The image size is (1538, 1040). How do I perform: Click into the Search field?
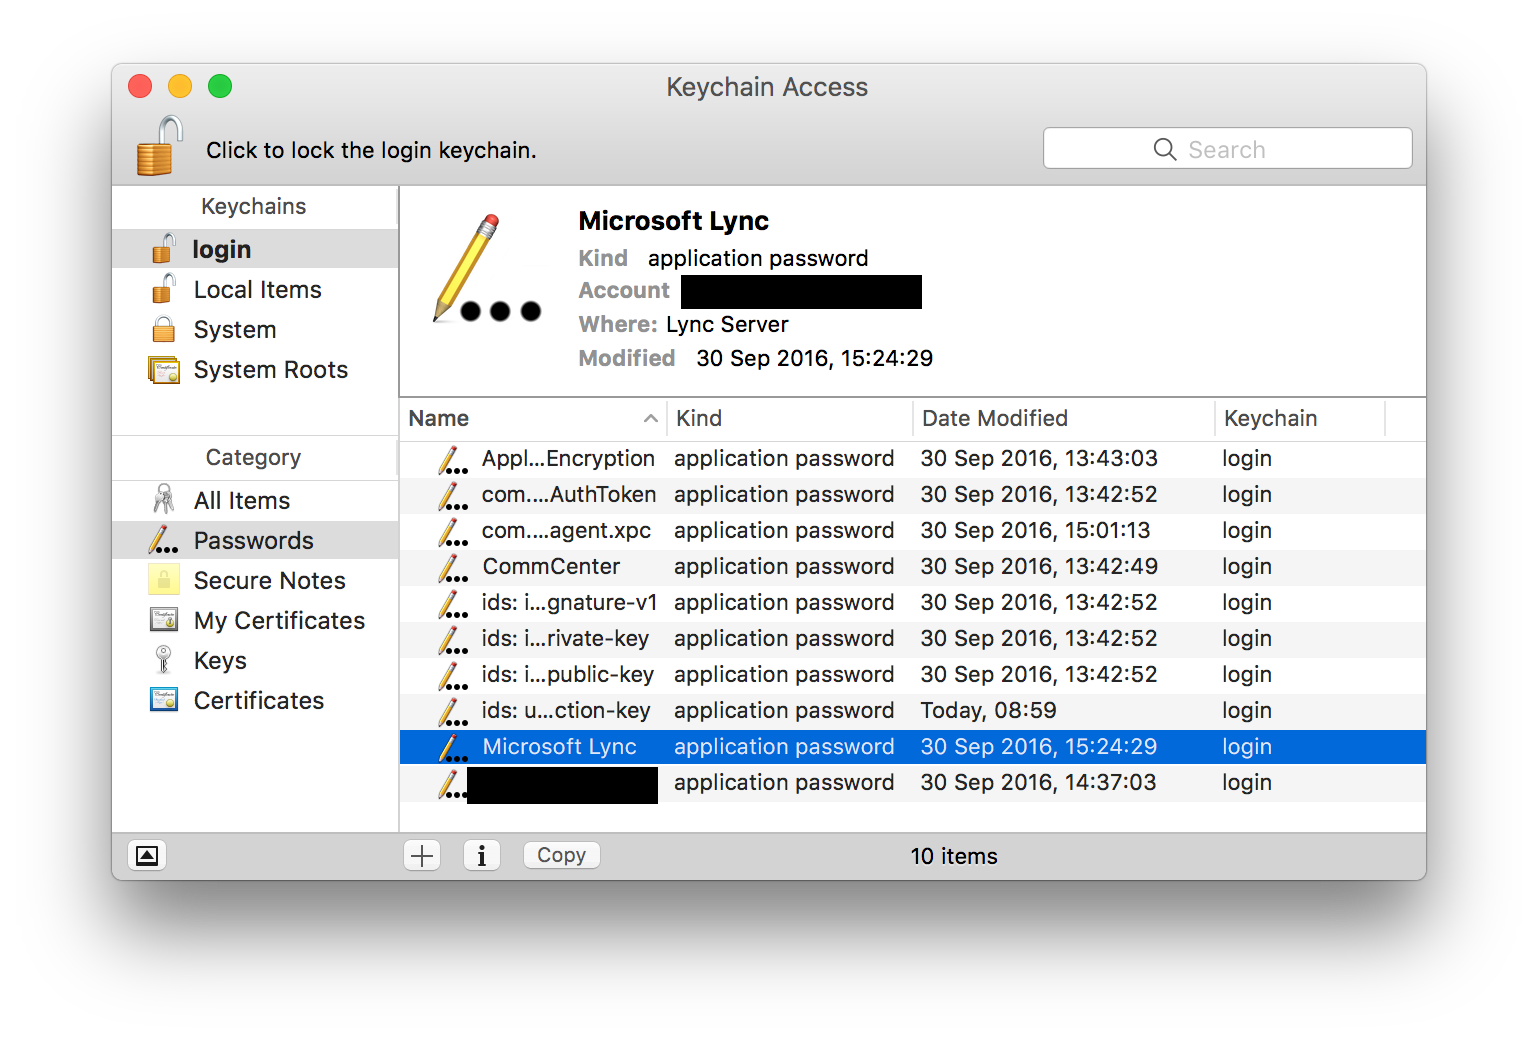(1227, 149)
